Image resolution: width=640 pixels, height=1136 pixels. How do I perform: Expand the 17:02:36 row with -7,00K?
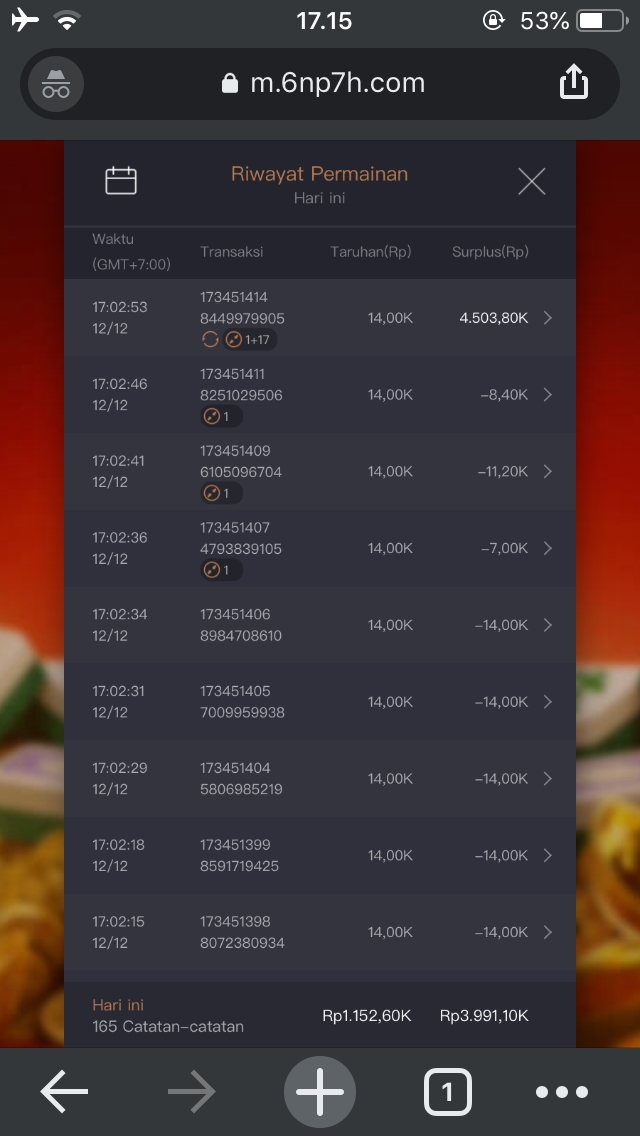click(547, 548)
